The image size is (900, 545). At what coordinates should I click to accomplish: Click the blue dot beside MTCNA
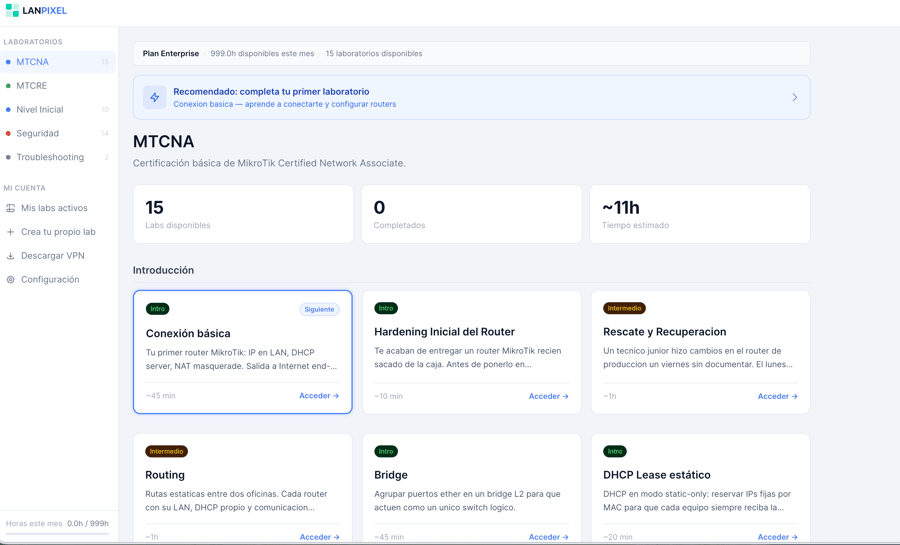(x=8, y=62)
